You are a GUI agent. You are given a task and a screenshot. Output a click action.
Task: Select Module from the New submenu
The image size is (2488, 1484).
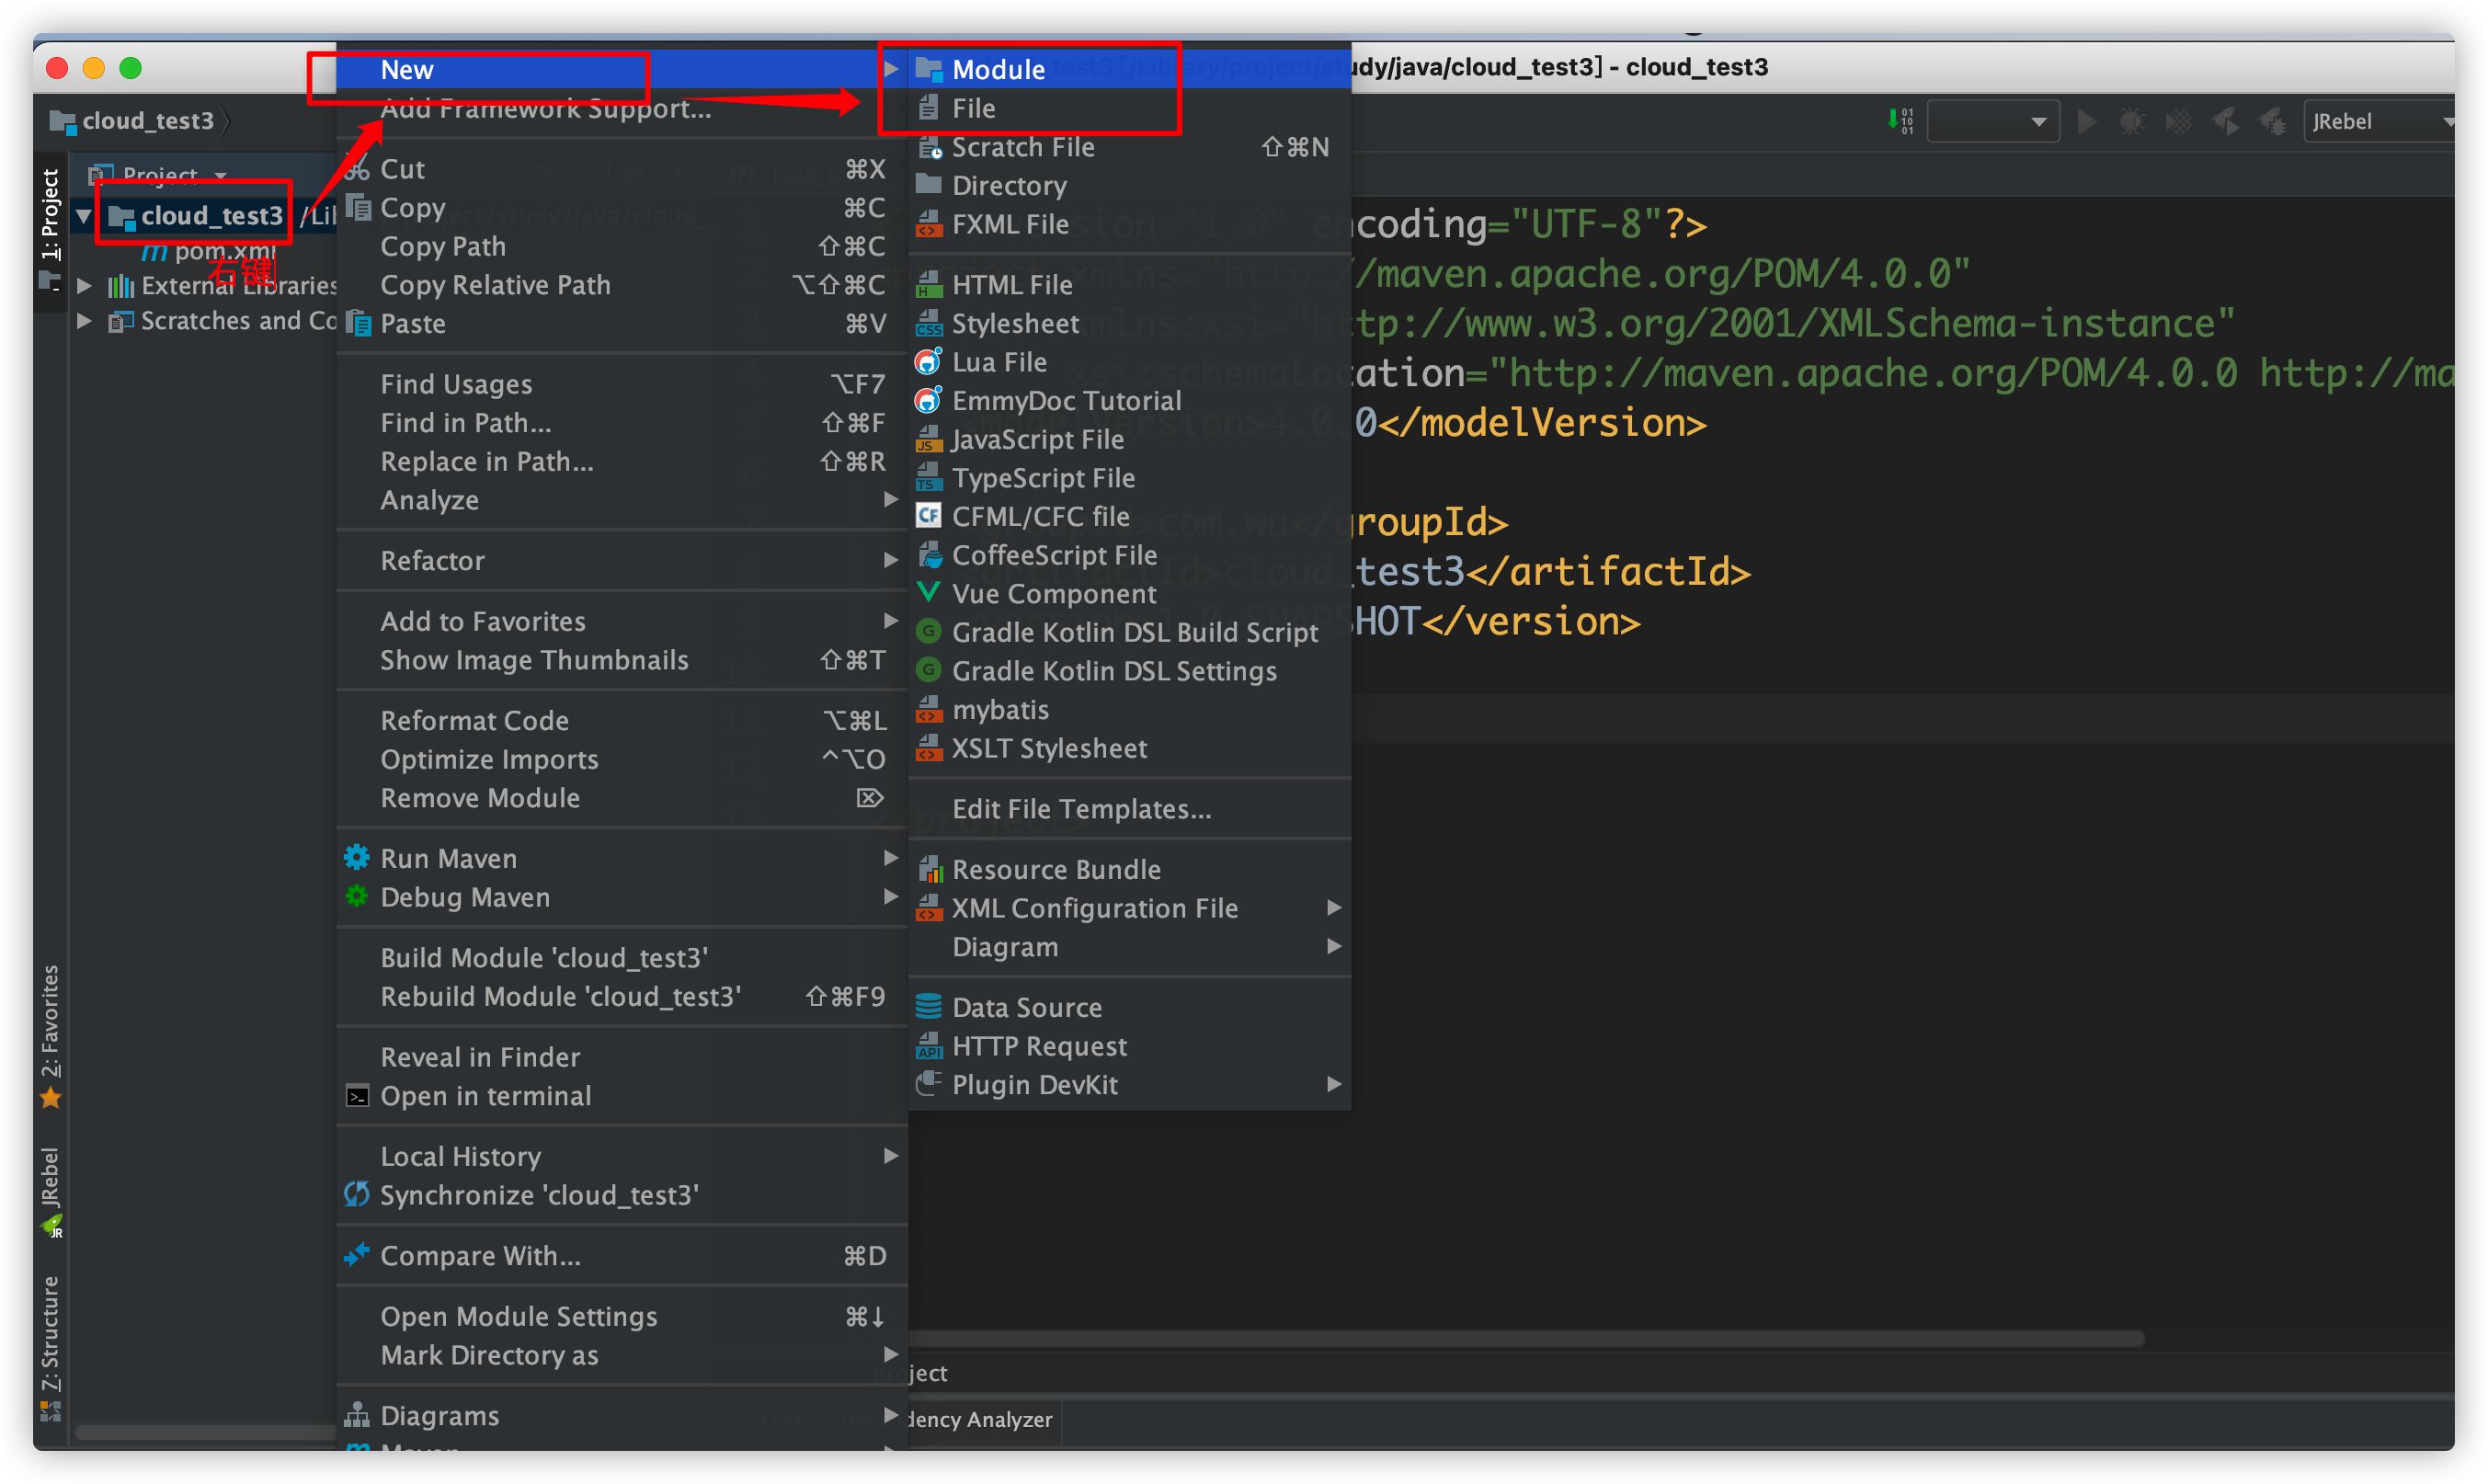1130,69
